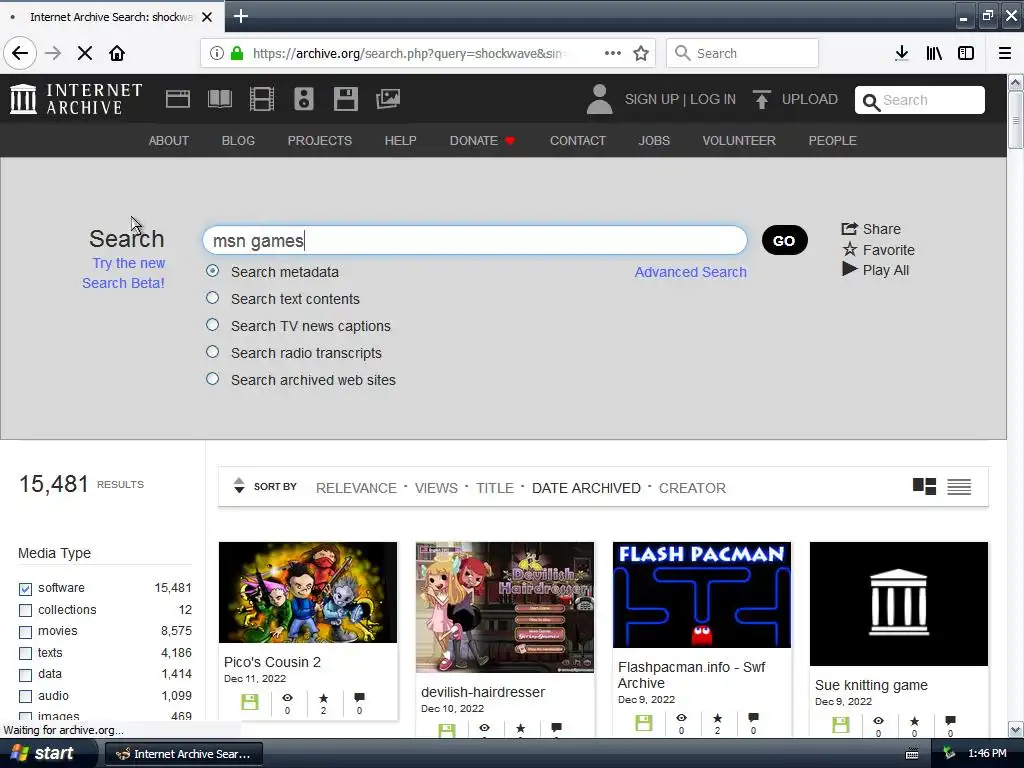Open Advanced Search link
Image resolution: width=1024 pixels, height=768 pixels.
click(690, 272)
